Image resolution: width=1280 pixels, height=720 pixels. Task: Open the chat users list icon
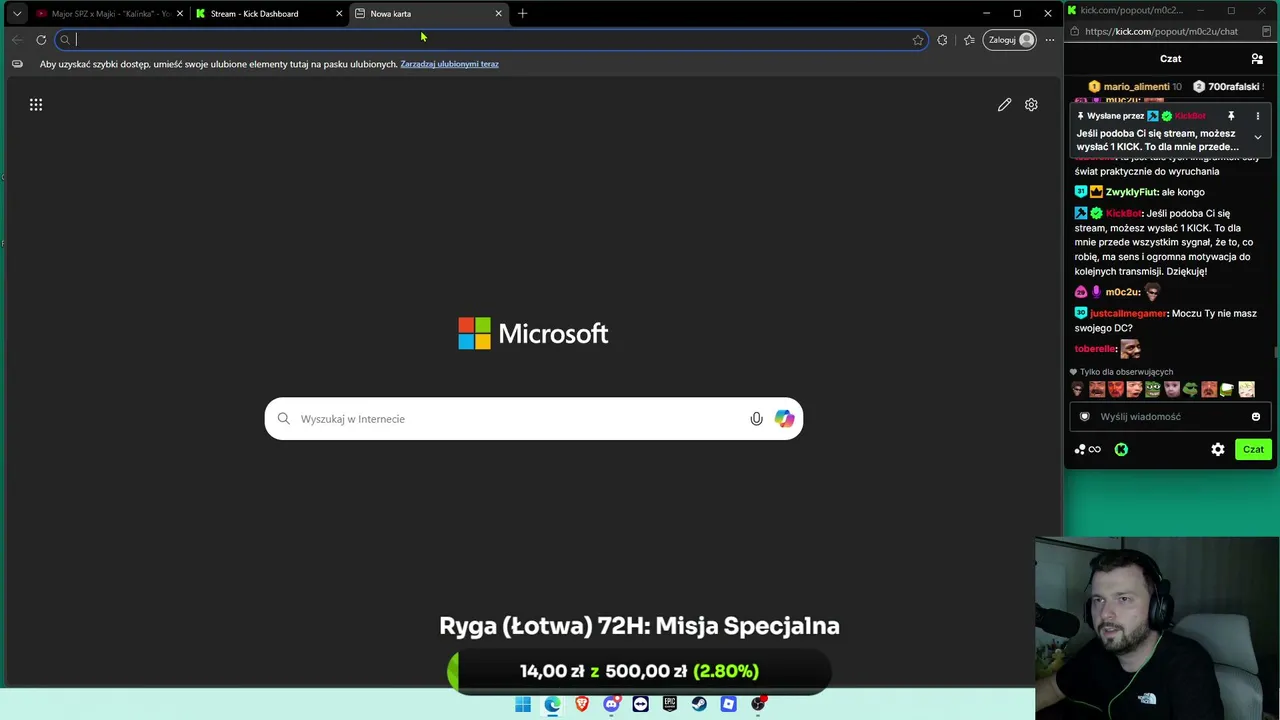point(1257,59)
